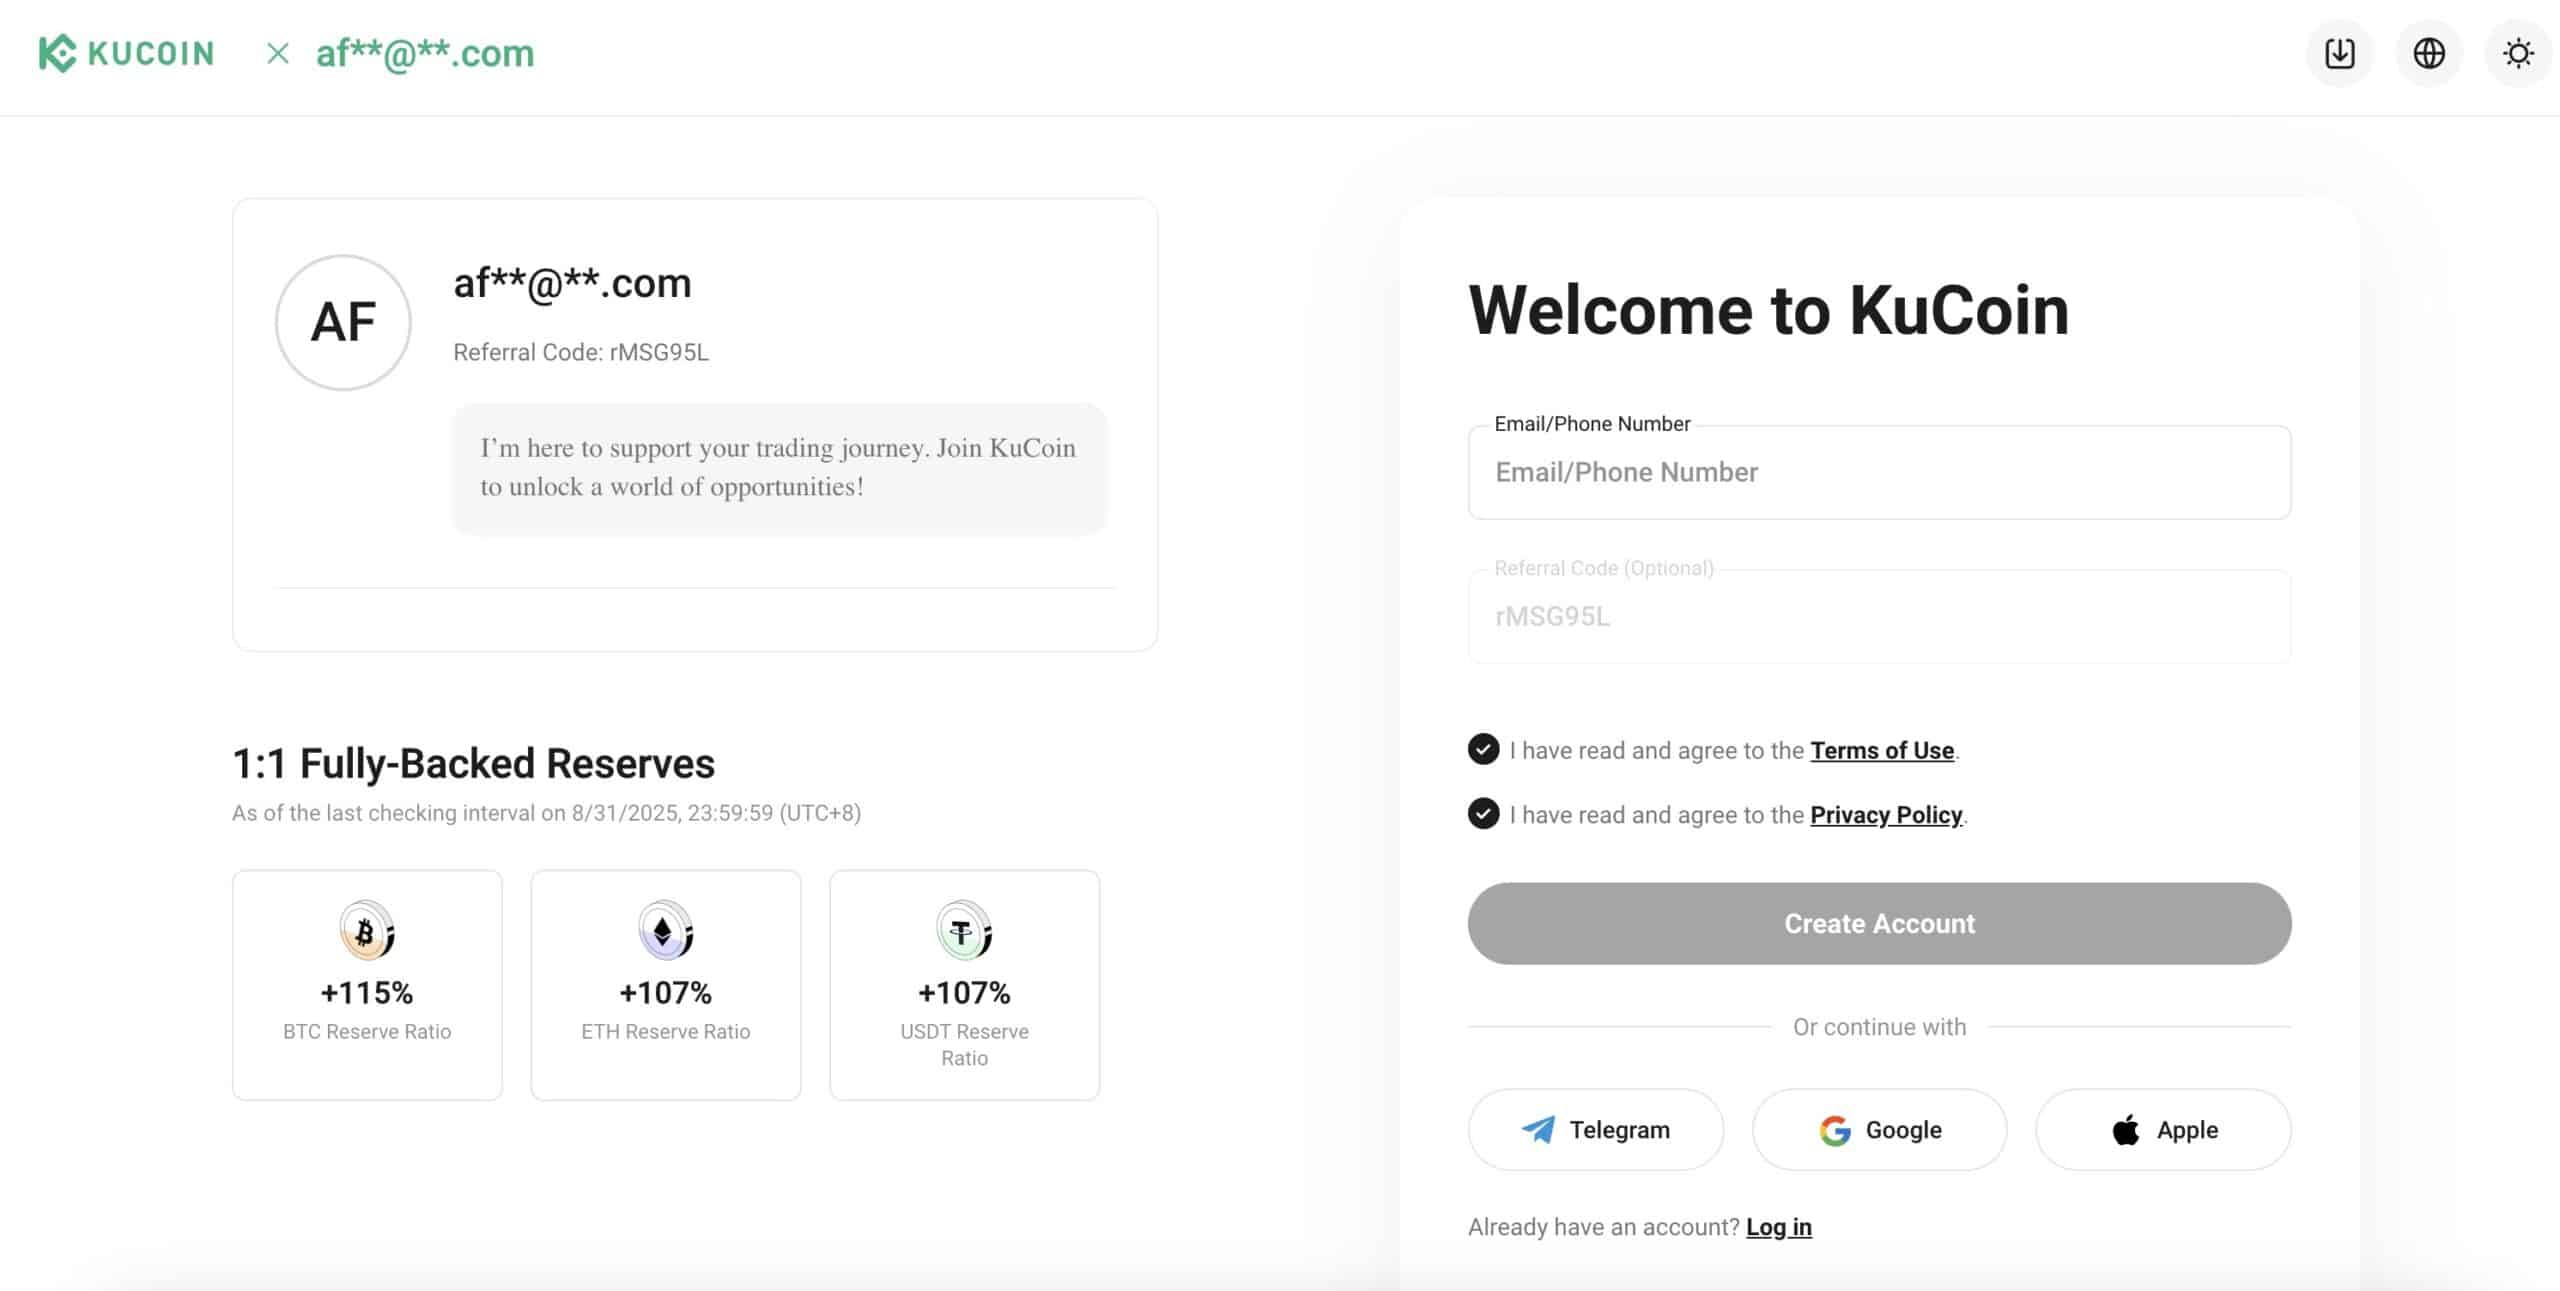This screenshot has height=1291, width=2560.
Task: Switch display theme using the sun icon
Action: click(x=2518, y=53)
